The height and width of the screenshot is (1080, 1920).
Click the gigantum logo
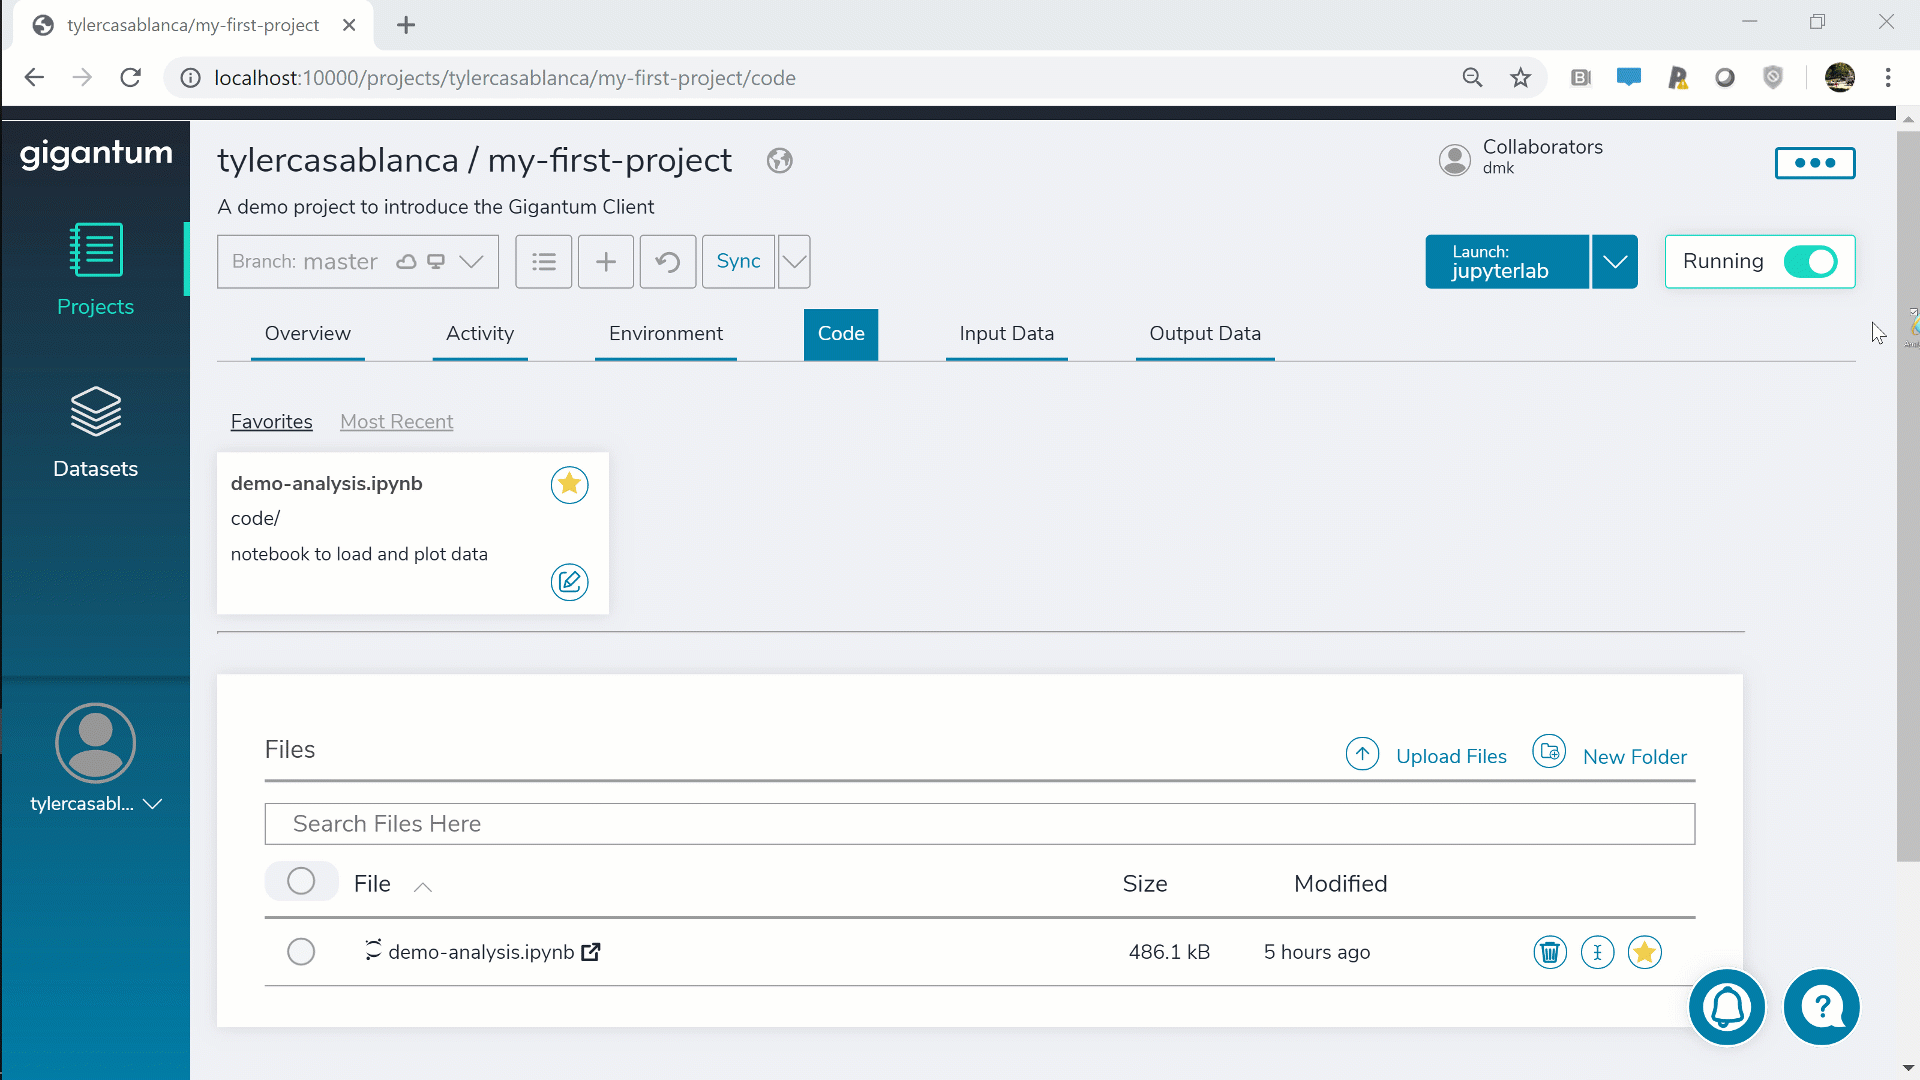(96, 154)
